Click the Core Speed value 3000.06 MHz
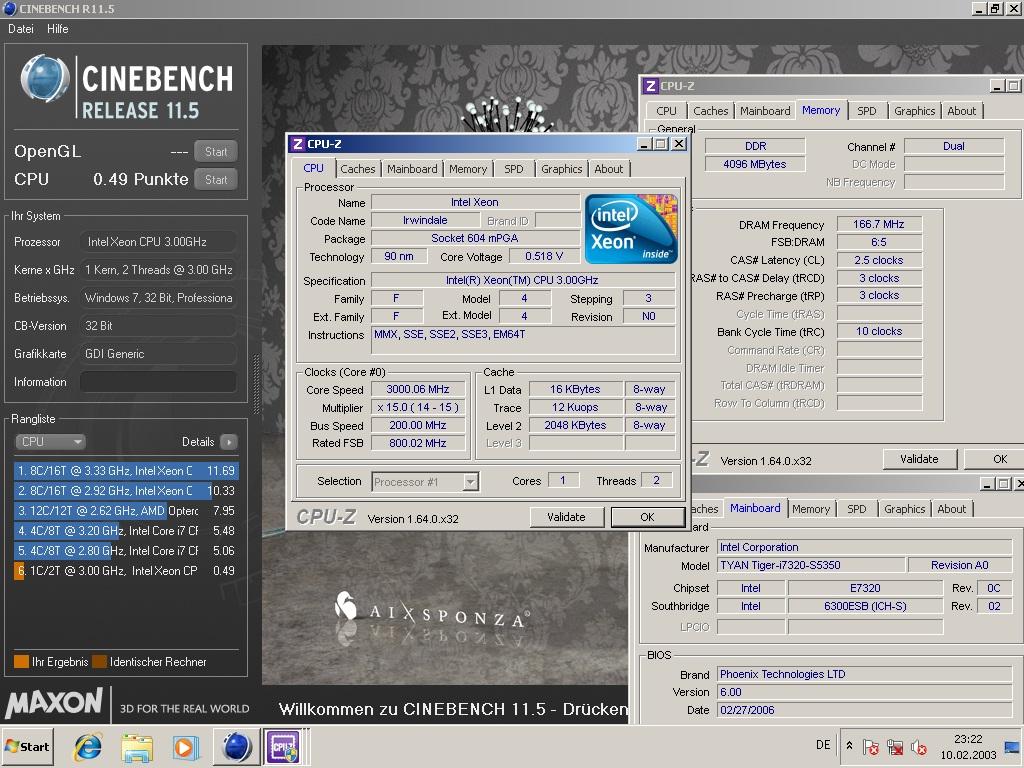The height and width of the screenshot is (768, 1024). pos(418,389)
